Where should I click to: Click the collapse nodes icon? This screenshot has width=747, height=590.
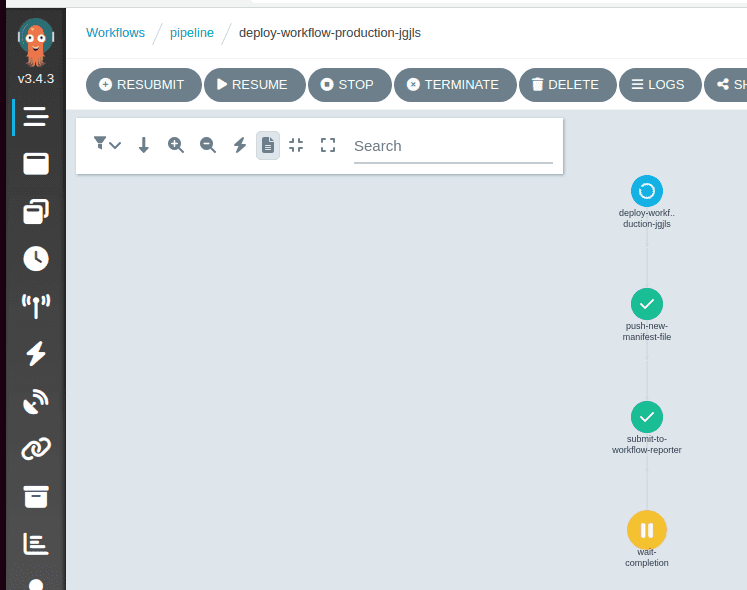[296, 145]
